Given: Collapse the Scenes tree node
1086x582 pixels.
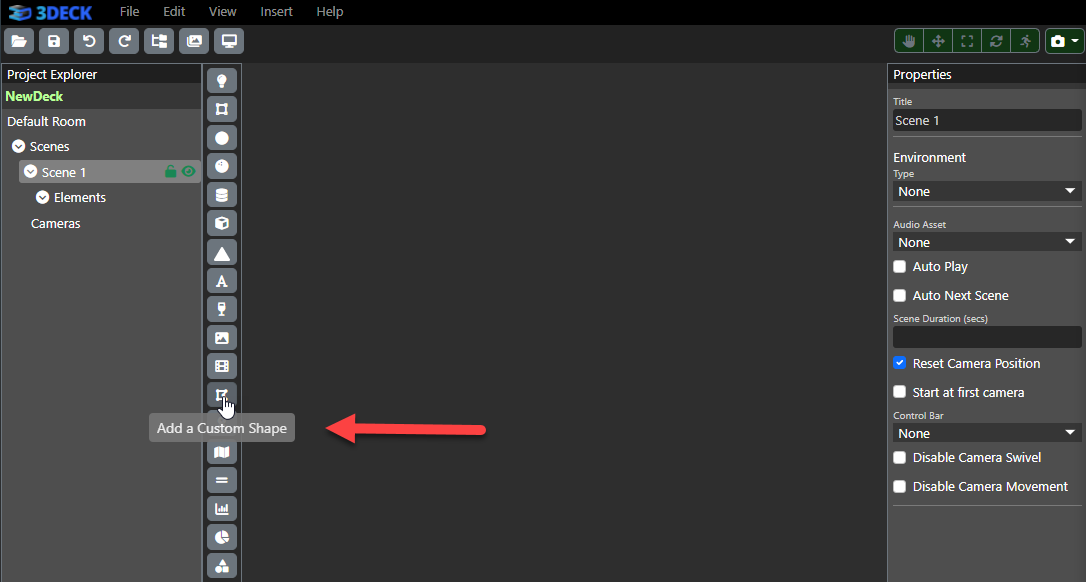Looking at the screenshot, I should coord(18,147).
